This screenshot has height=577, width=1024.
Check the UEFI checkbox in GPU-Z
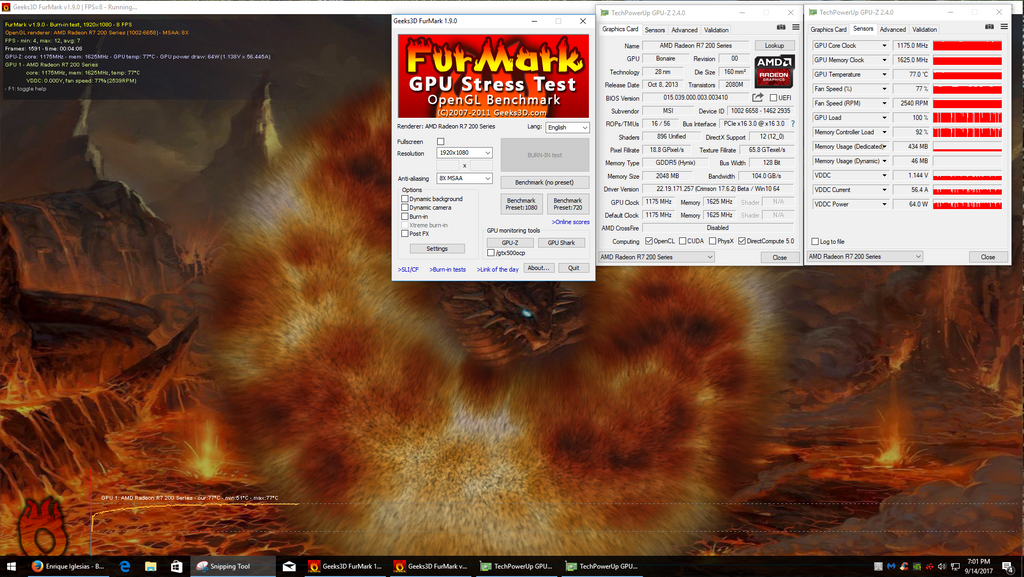point(773,98)
